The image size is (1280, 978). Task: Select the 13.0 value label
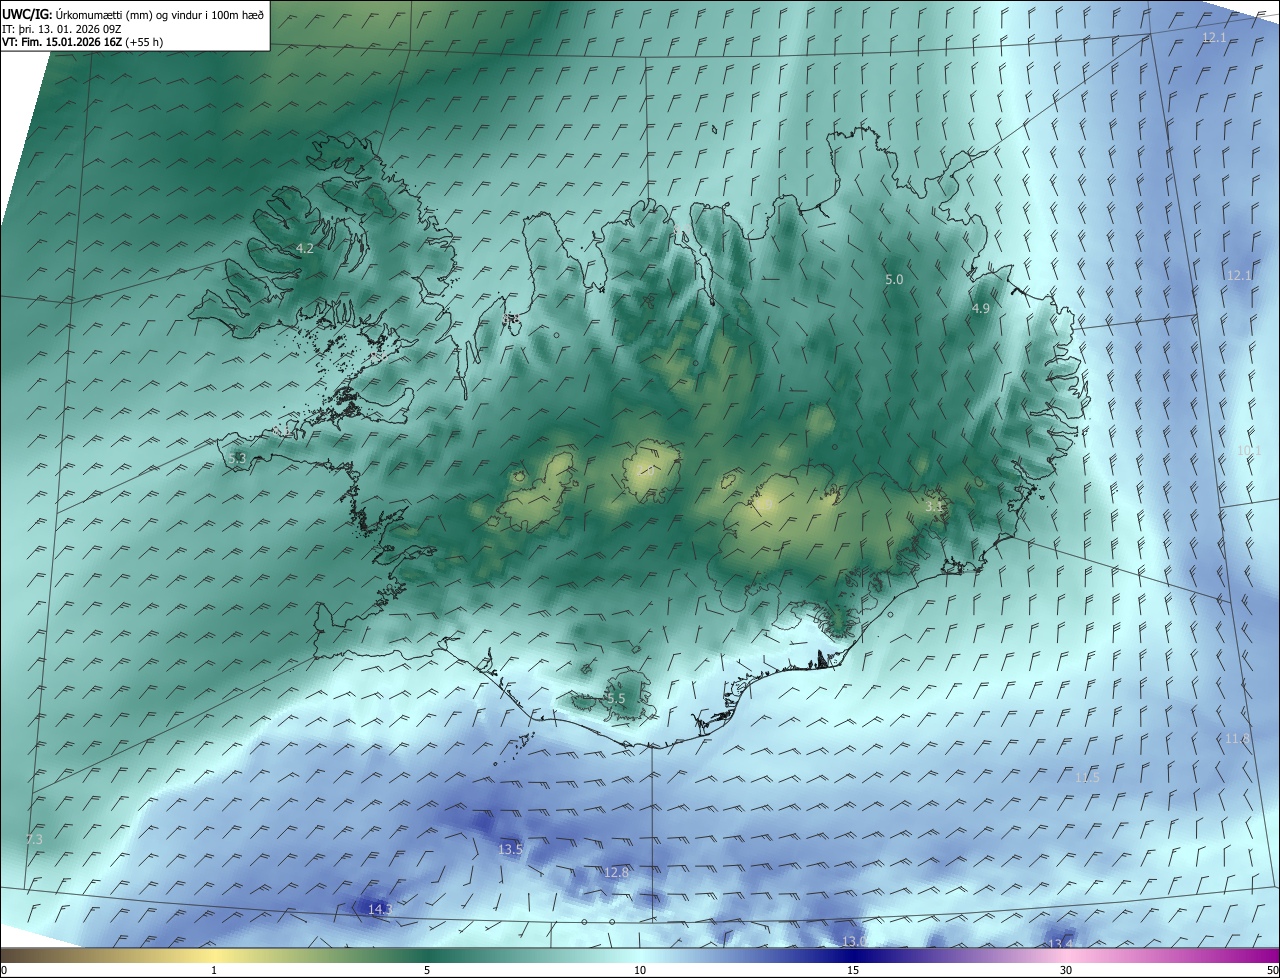[x=853, y=941]
